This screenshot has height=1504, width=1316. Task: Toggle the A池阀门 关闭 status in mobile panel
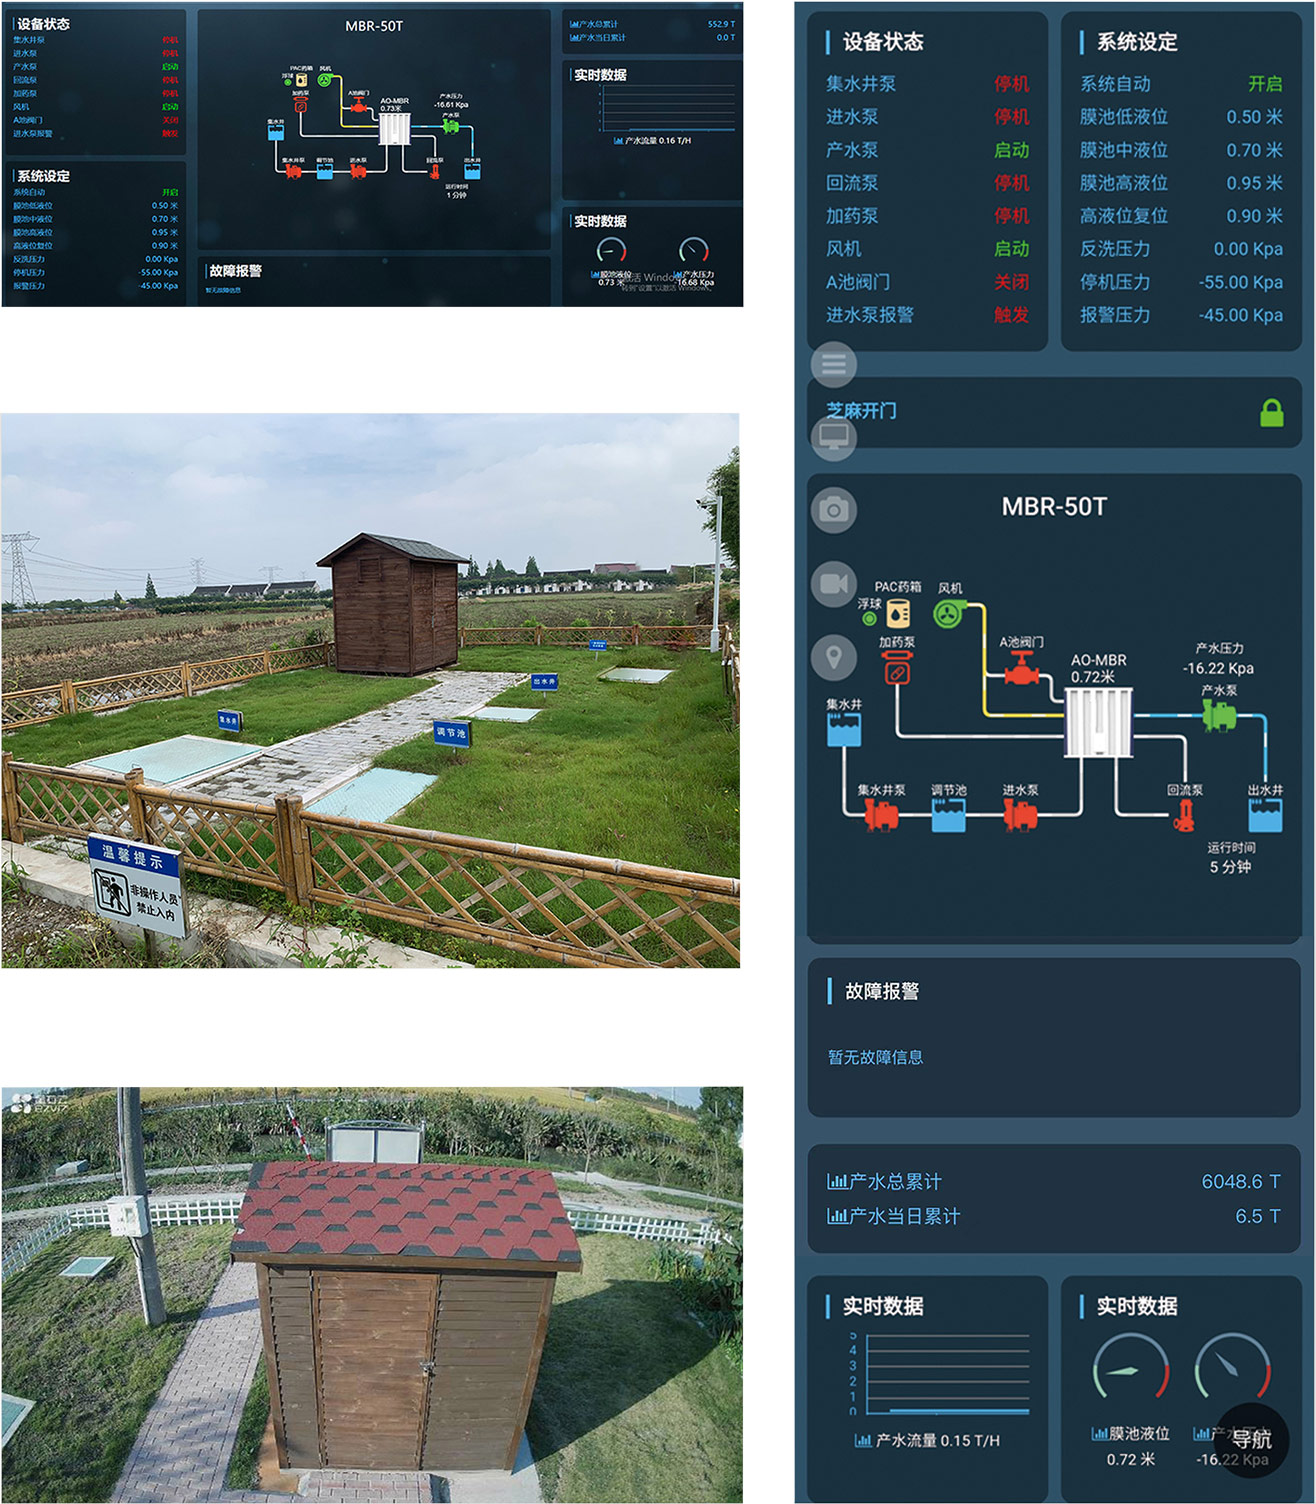point(1011,282)
